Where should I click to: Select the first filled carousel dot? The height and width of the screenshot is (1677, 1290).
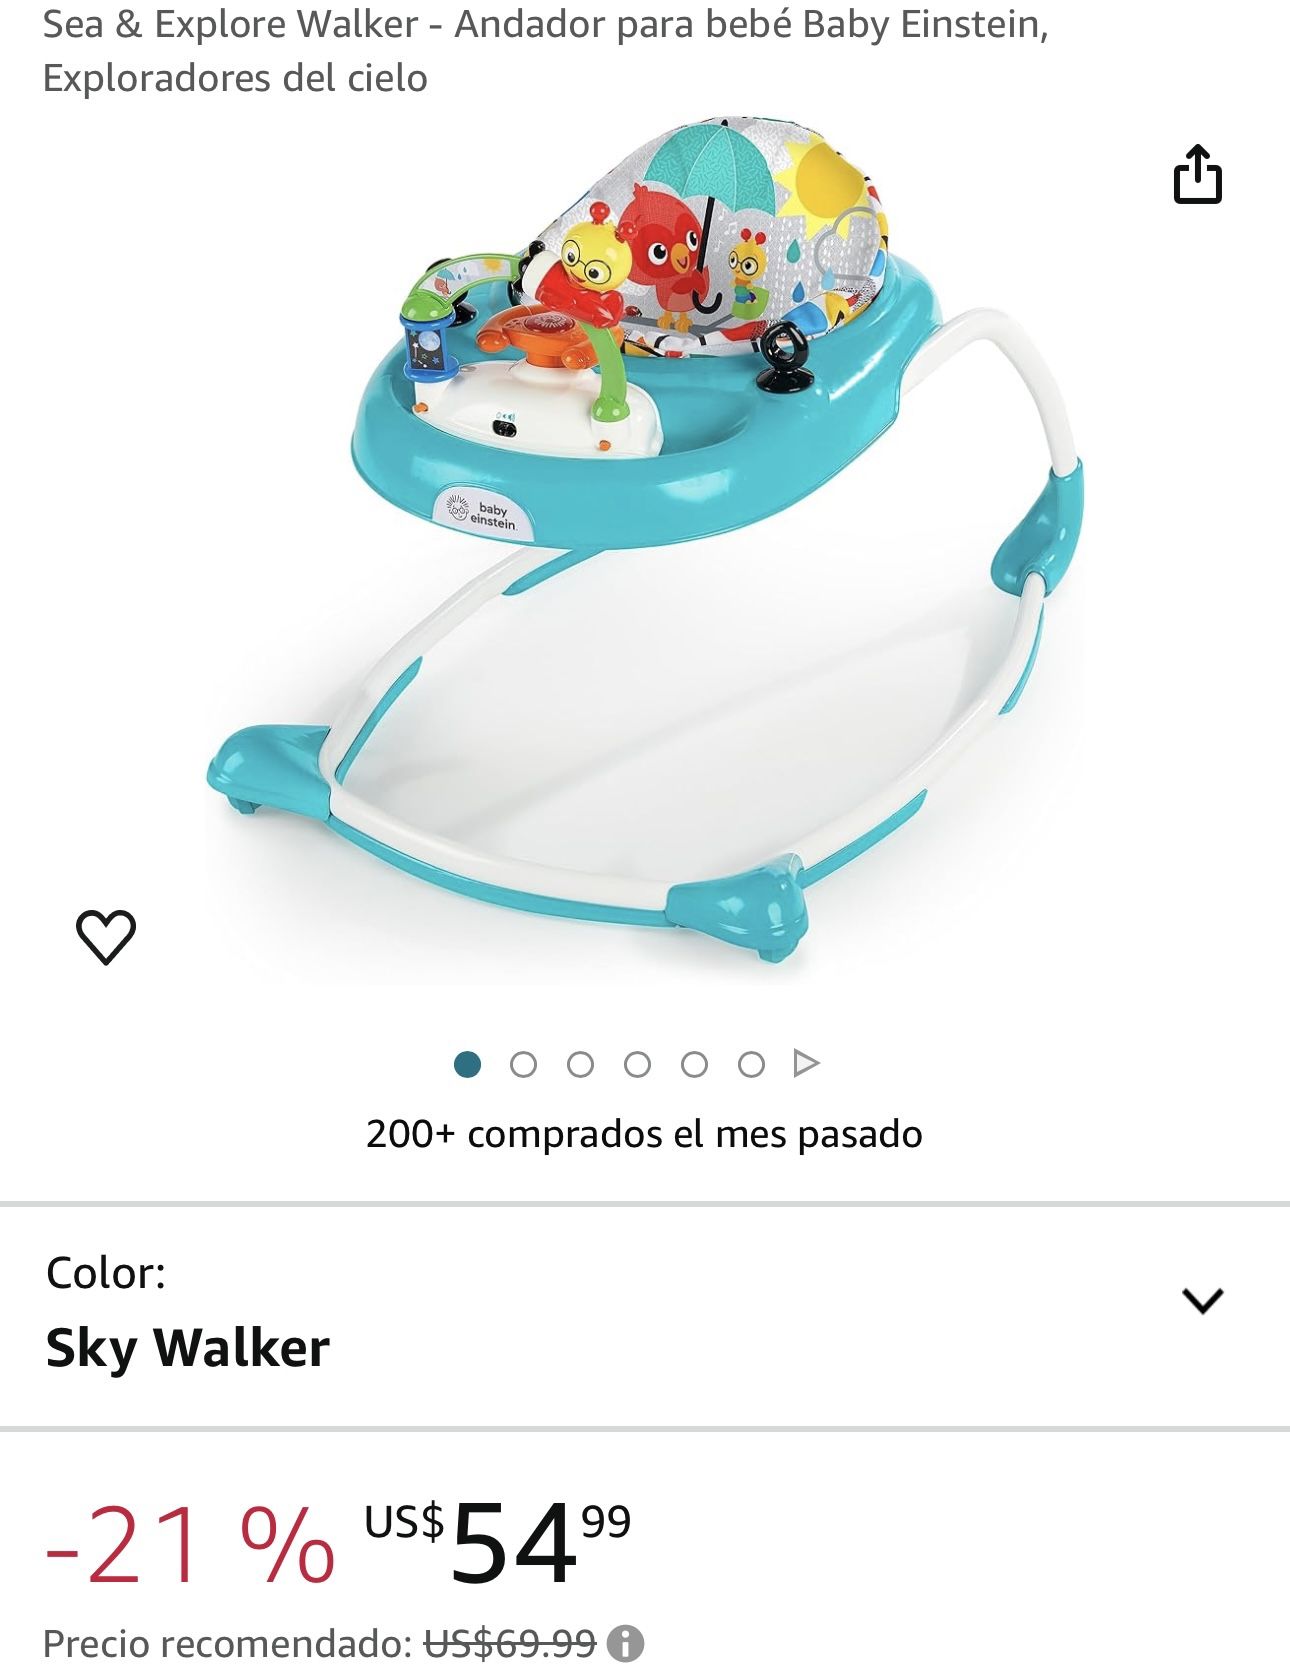pos(467,1064)
